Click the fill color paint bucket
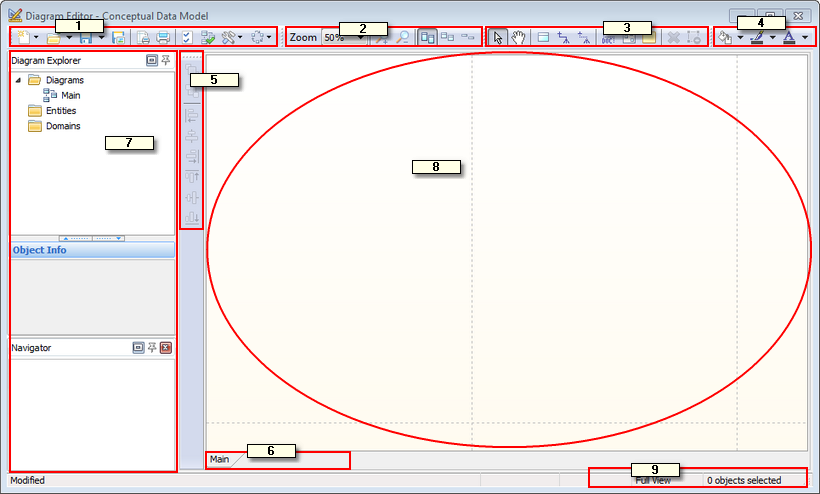Image resolution: width=820 pixels, height=494 pixels. pos(725,37)
